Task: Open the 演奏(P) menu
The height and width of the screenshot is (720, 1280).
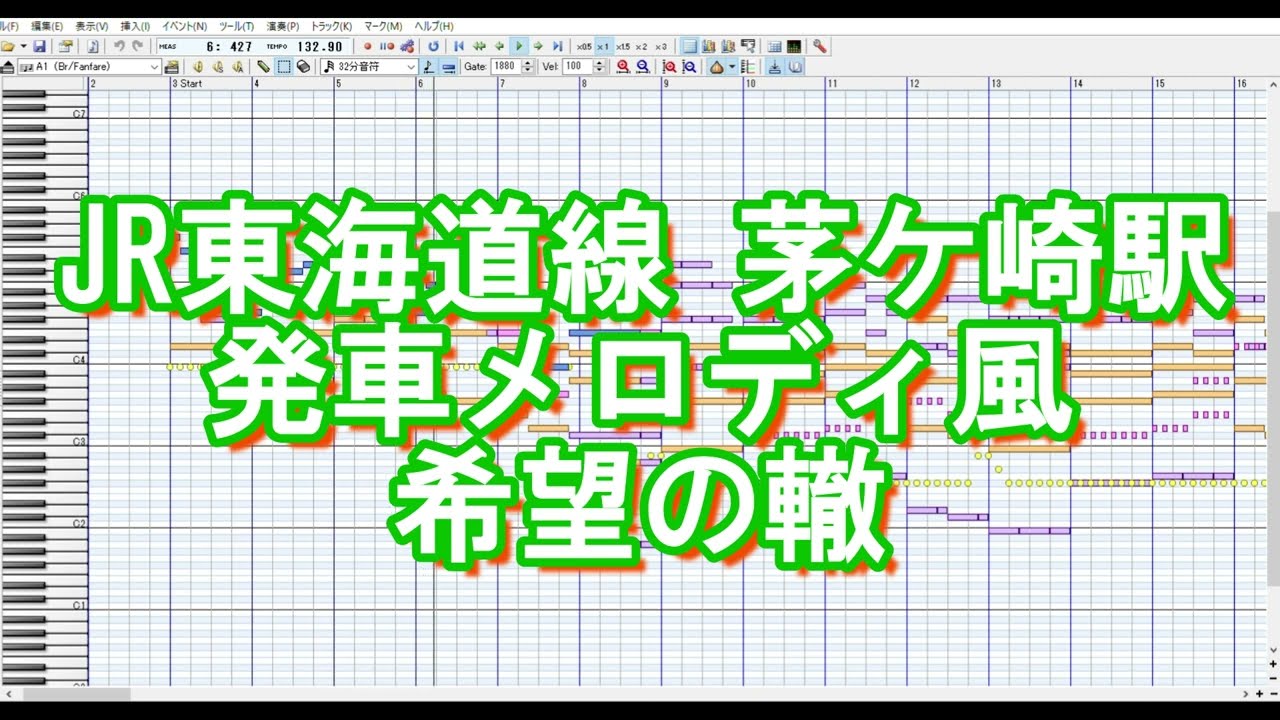Action: [282, 26]
